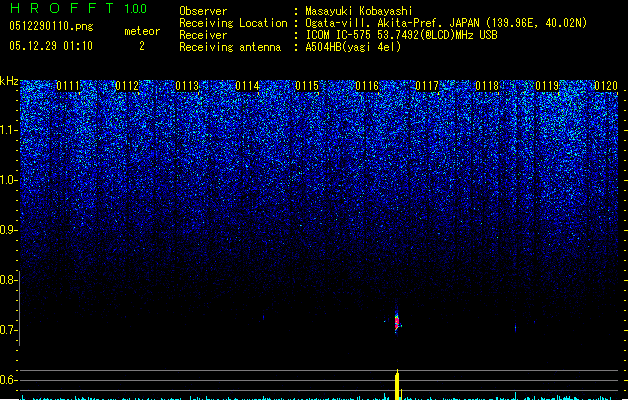Click the 0.6 kHz axis label
Viewport: 629px width, 400px height.
(8, 380)
